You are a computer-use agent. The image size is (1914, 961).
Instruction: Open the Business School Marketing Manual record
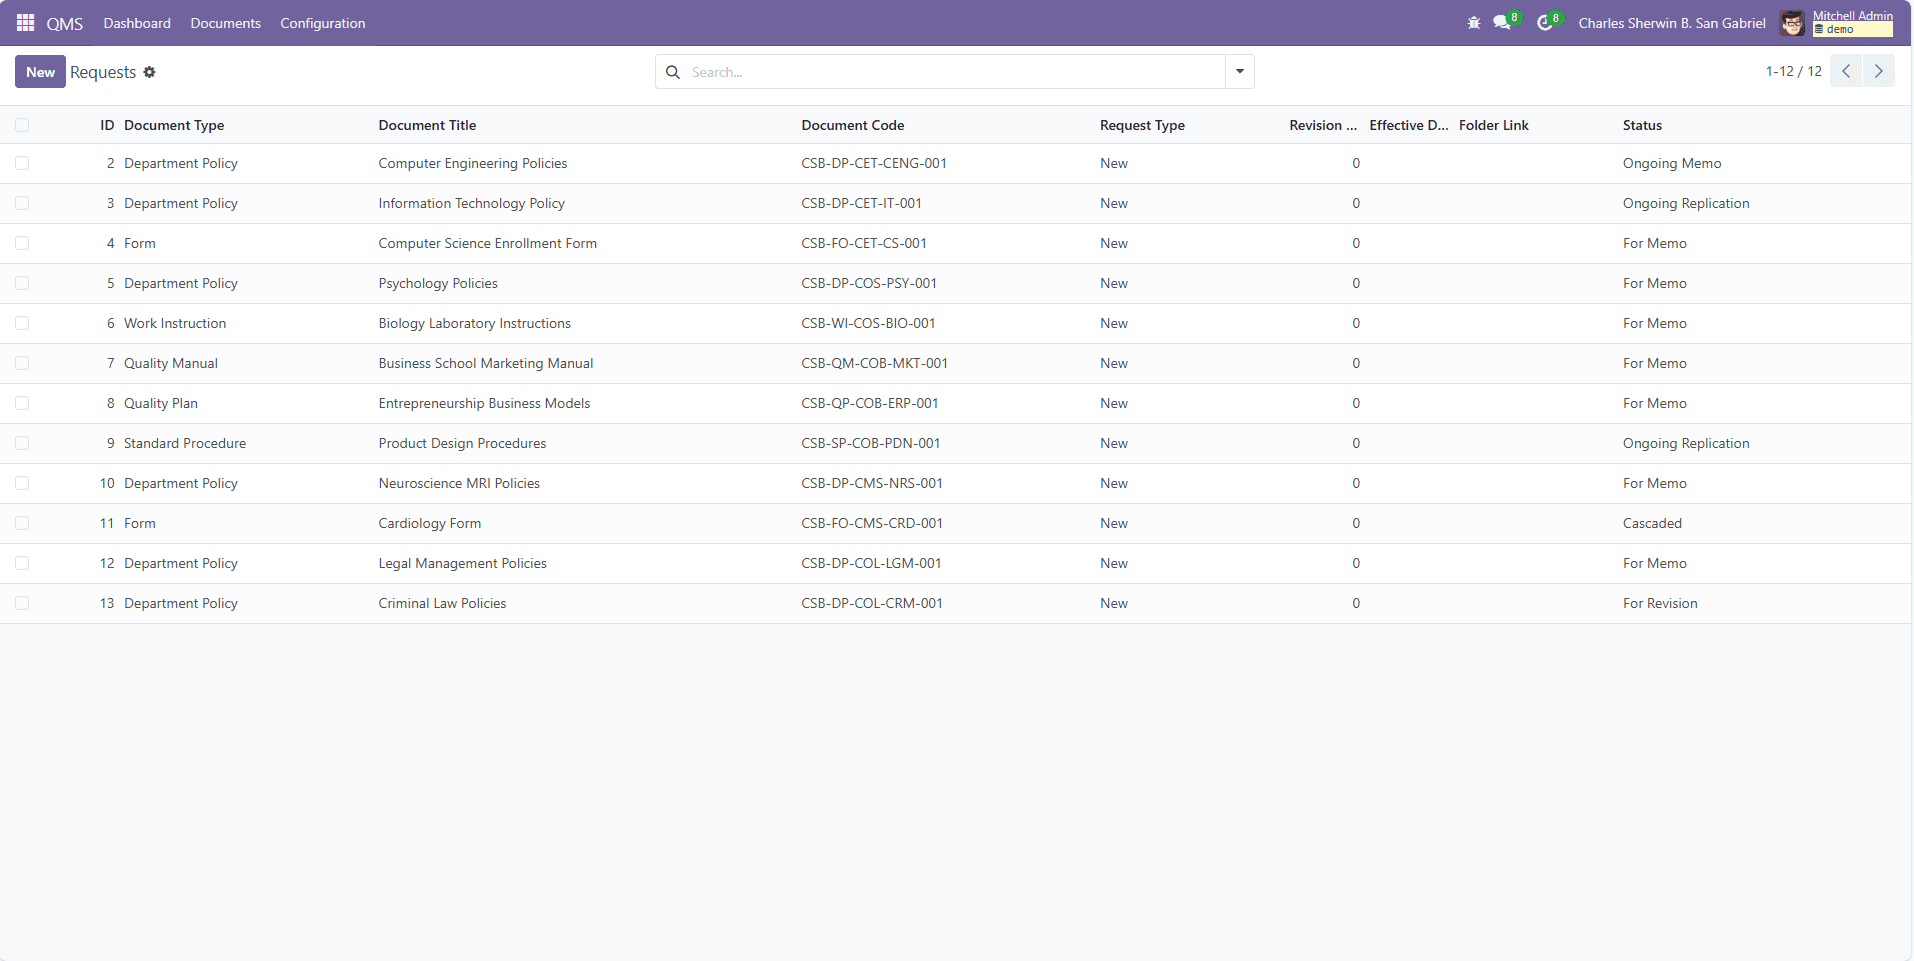485,363
